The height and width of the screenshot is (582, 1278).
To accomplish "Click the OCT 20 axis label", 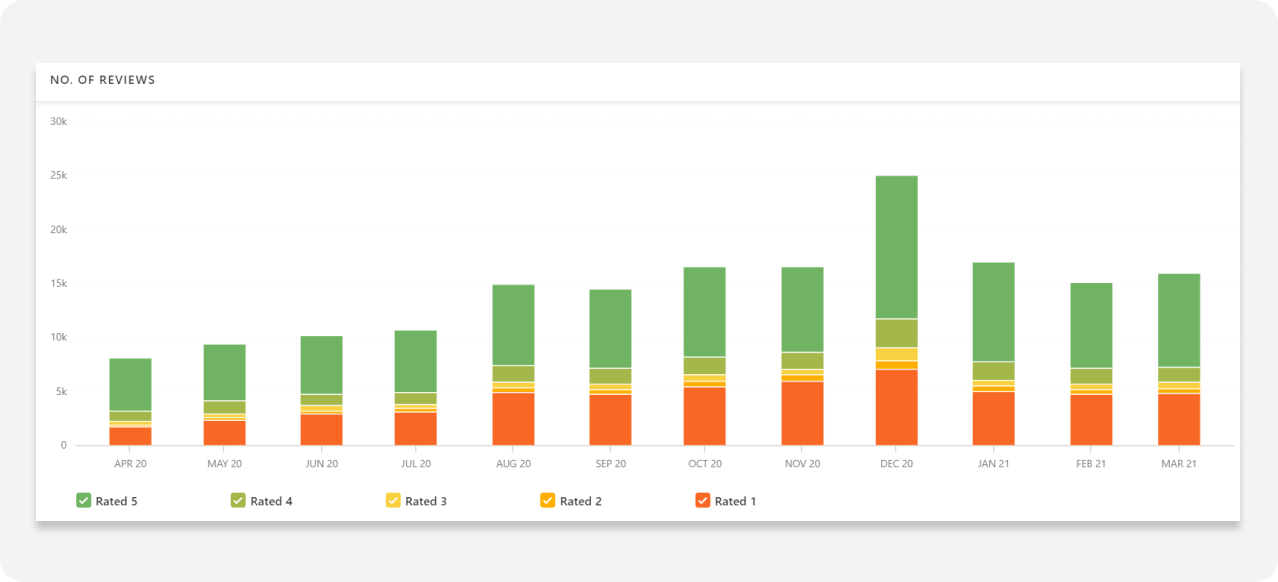I will tap(705, 464).
